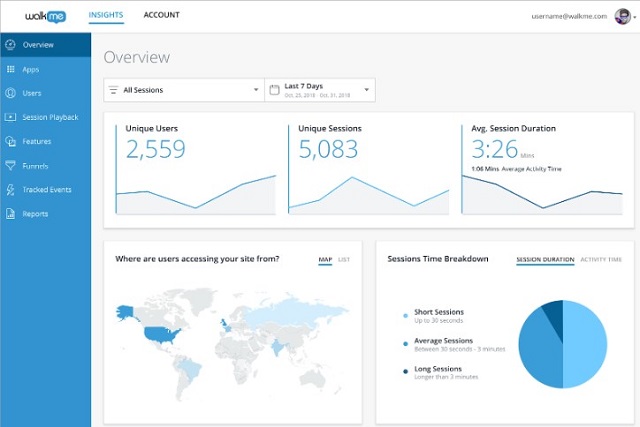This screenshot has width=640, height=427.
Task: Select the List view tab
Action: [344, 259]
